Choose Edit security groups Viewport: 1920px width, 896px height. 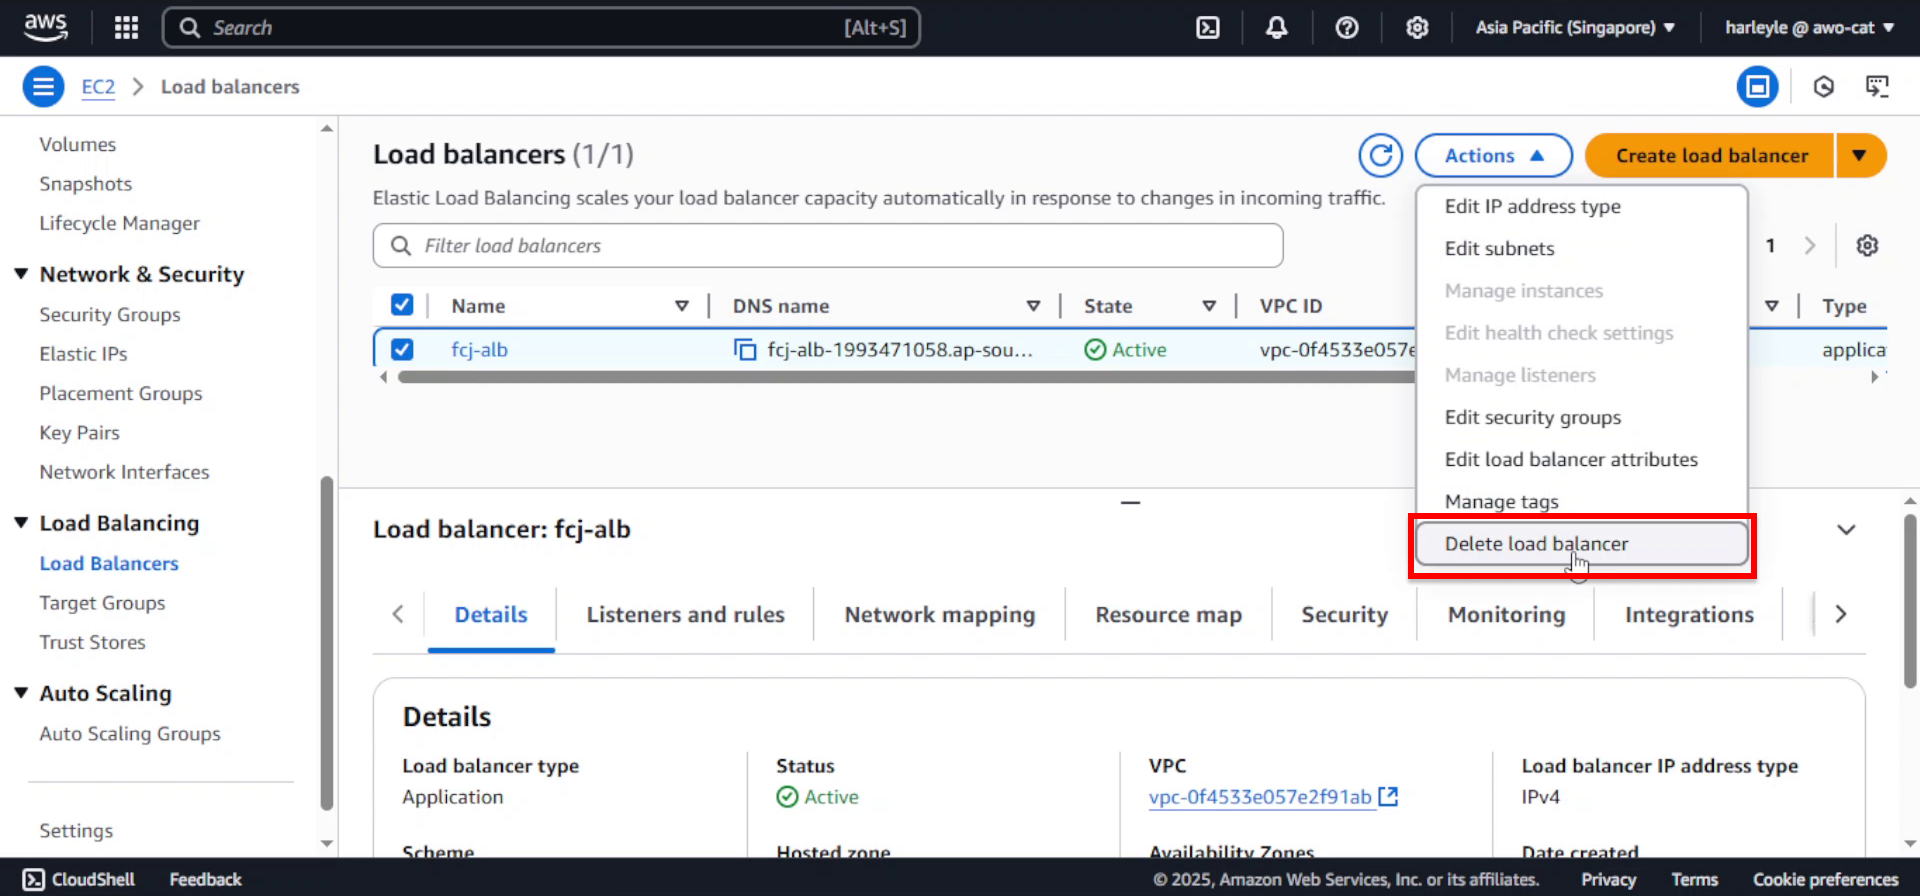tap(1582, 417)
